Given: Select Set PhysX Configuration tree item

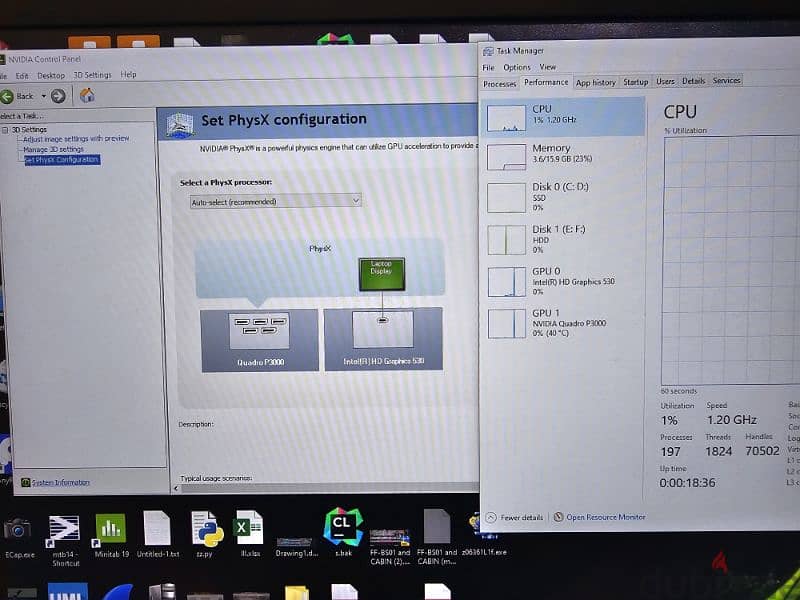Looking at the screenshot, I should coord(62,160).
